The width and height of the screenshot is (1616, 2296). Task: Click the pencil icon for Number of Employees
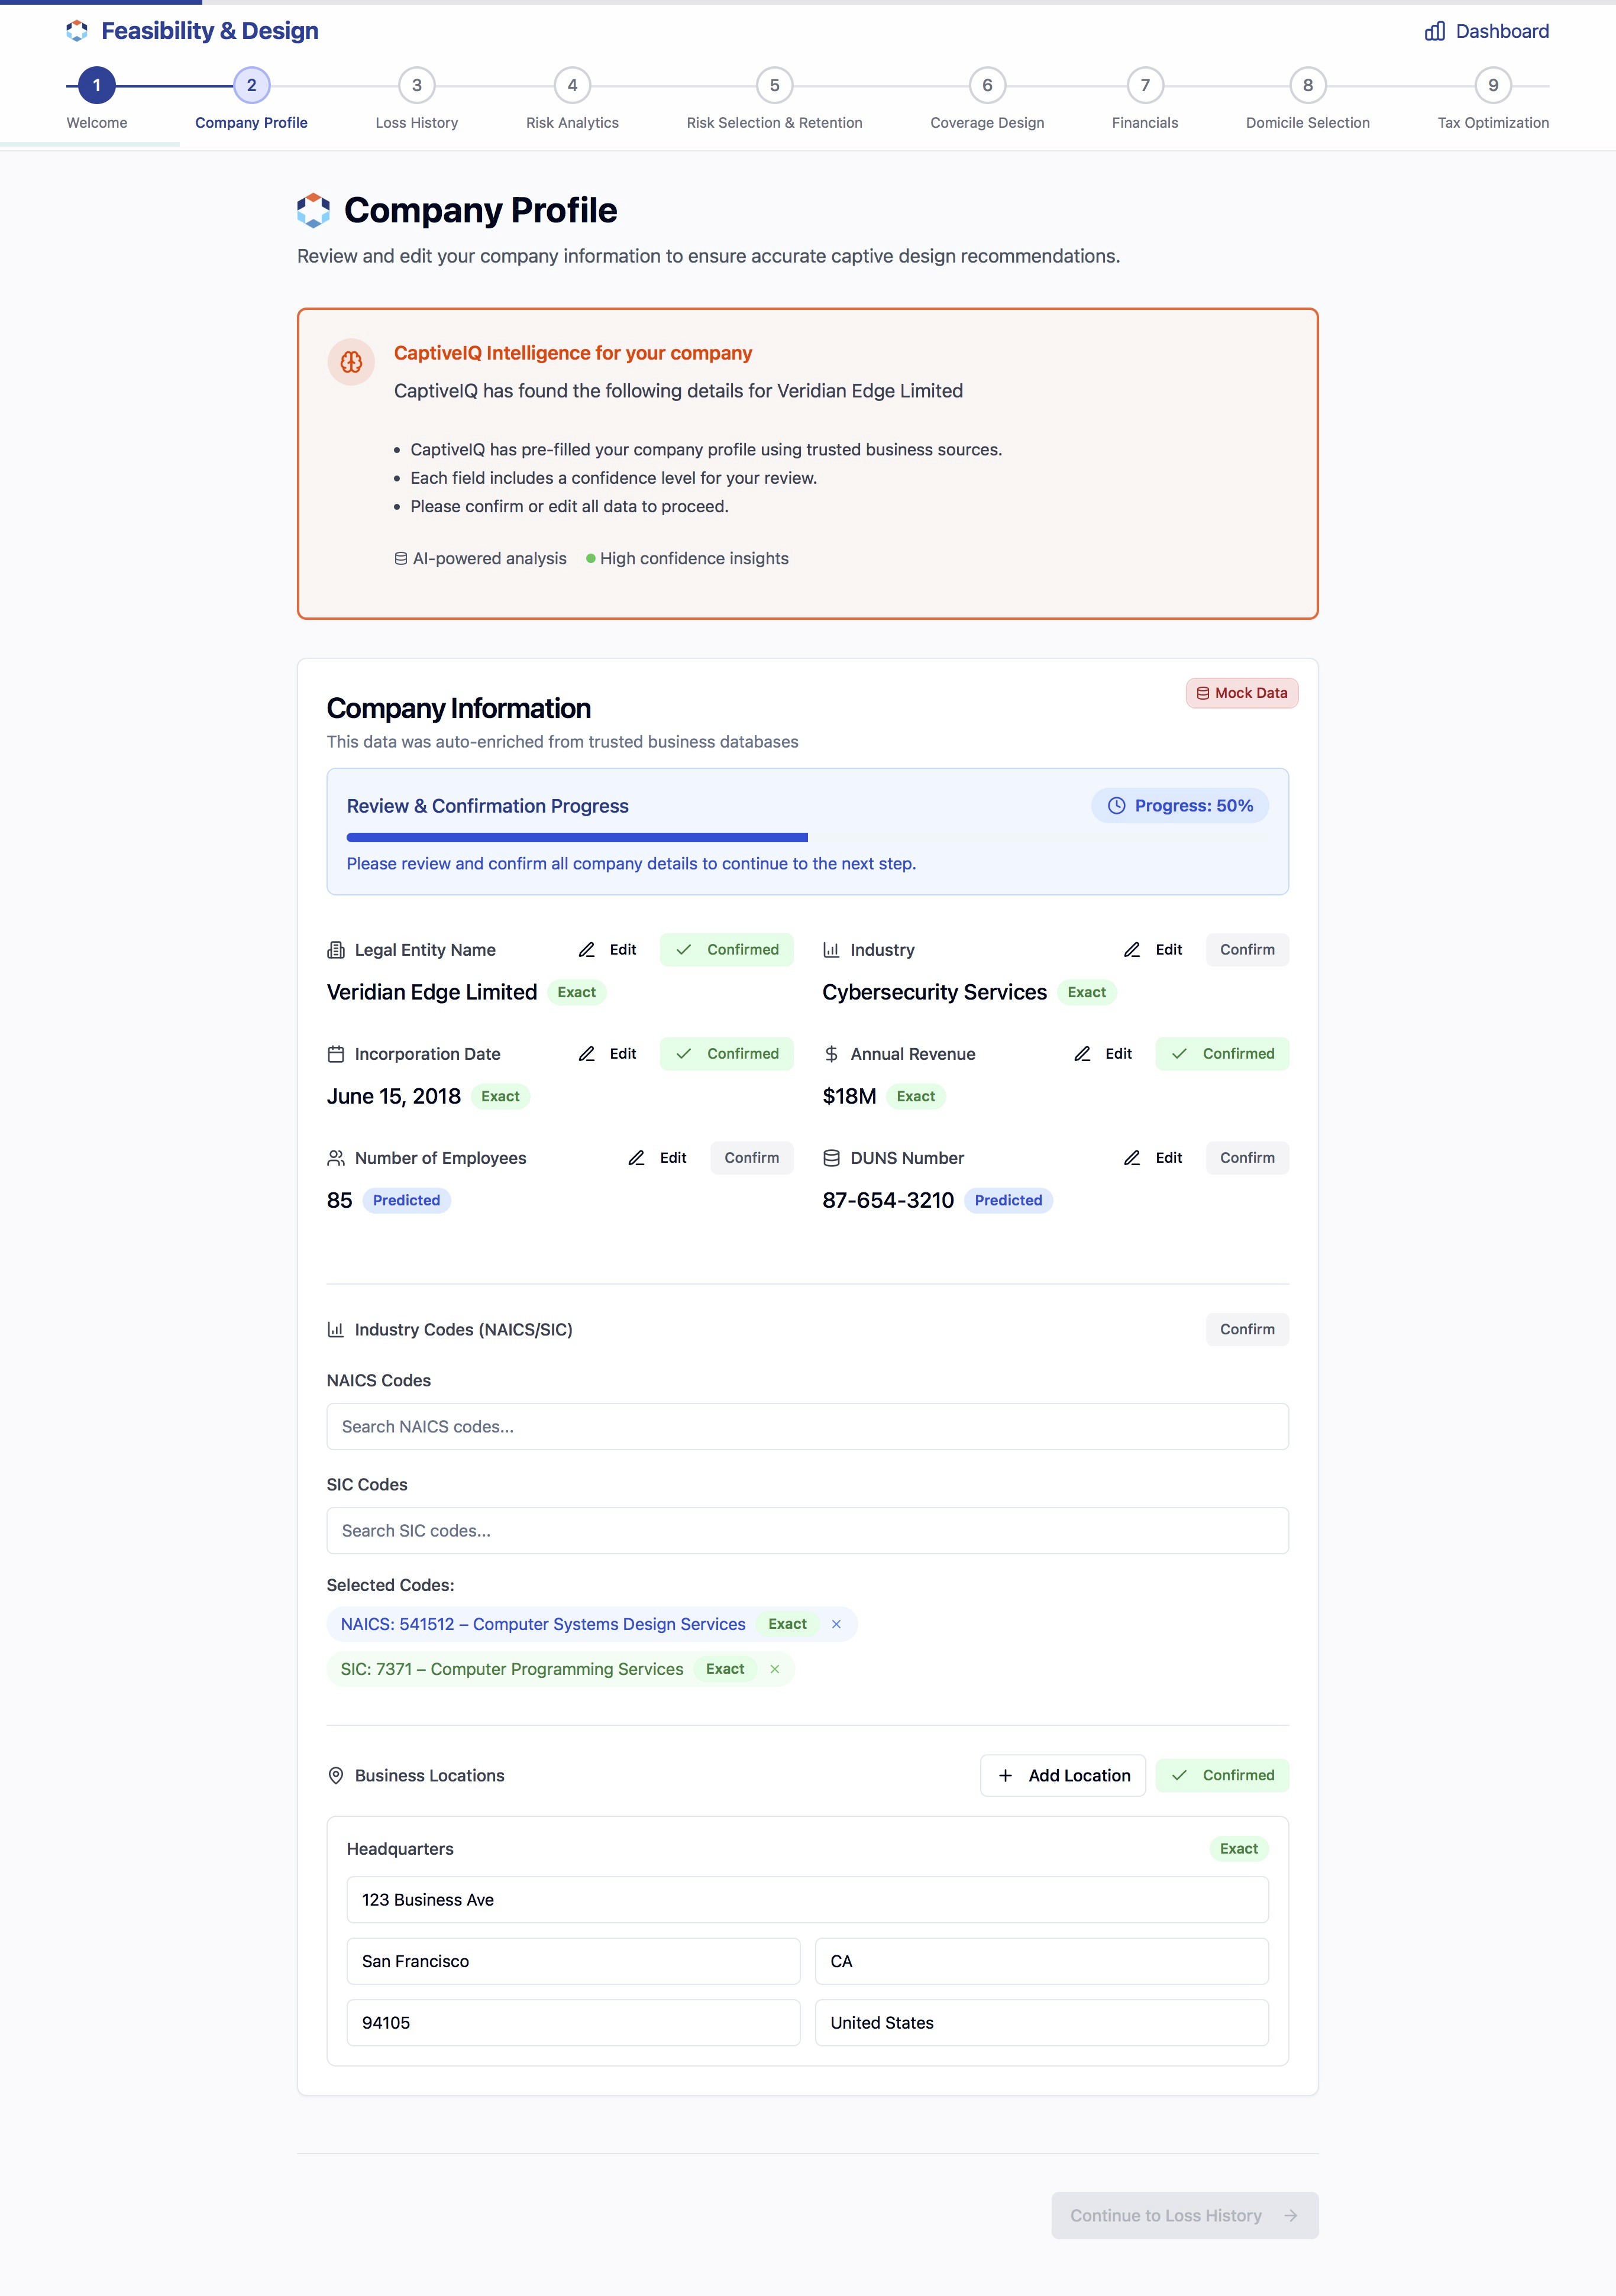(636, 1158)
